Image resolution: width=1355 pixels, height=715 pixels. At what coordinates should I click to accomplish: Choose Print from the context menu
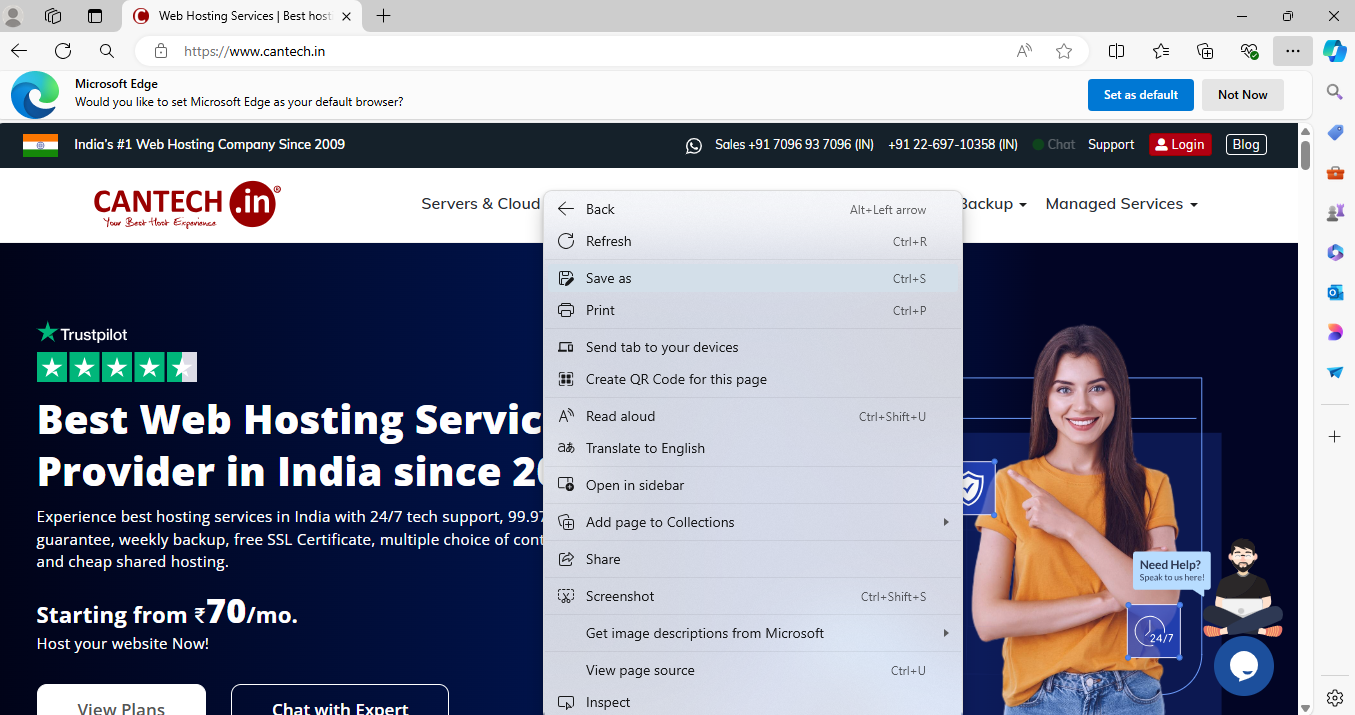pyautogui.click(x=752, y=310)
